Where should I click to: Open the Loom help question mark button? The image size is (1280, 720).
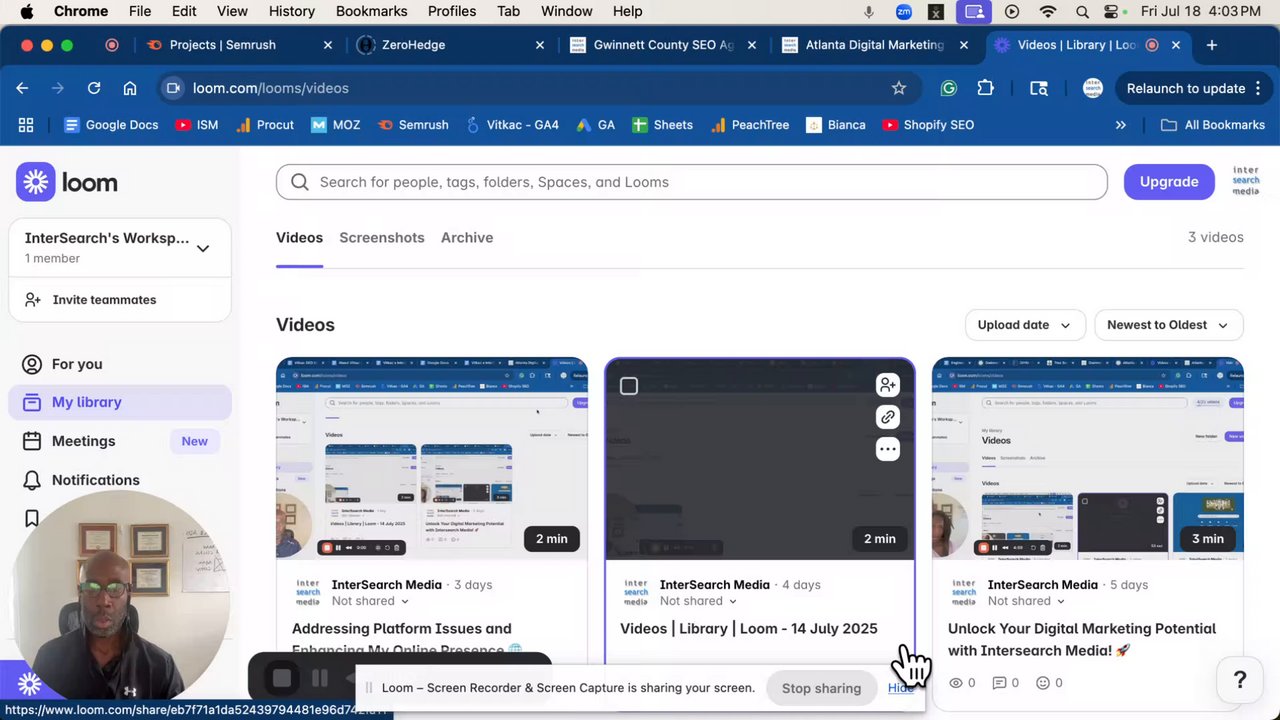1240,680
